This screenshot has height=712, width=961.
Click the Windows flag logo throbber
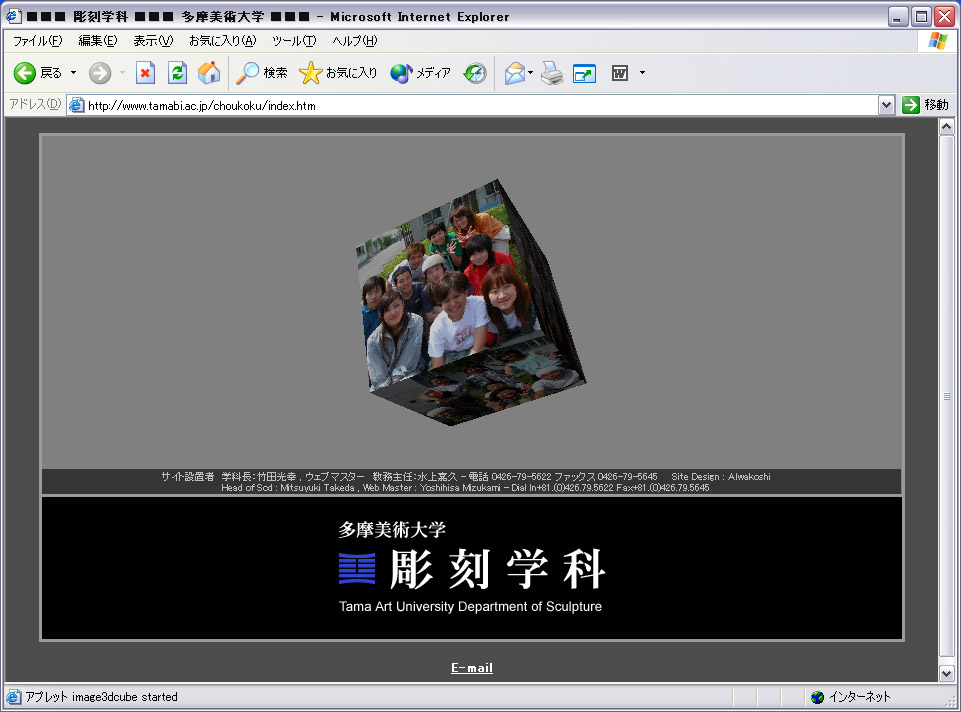(938, 41)
